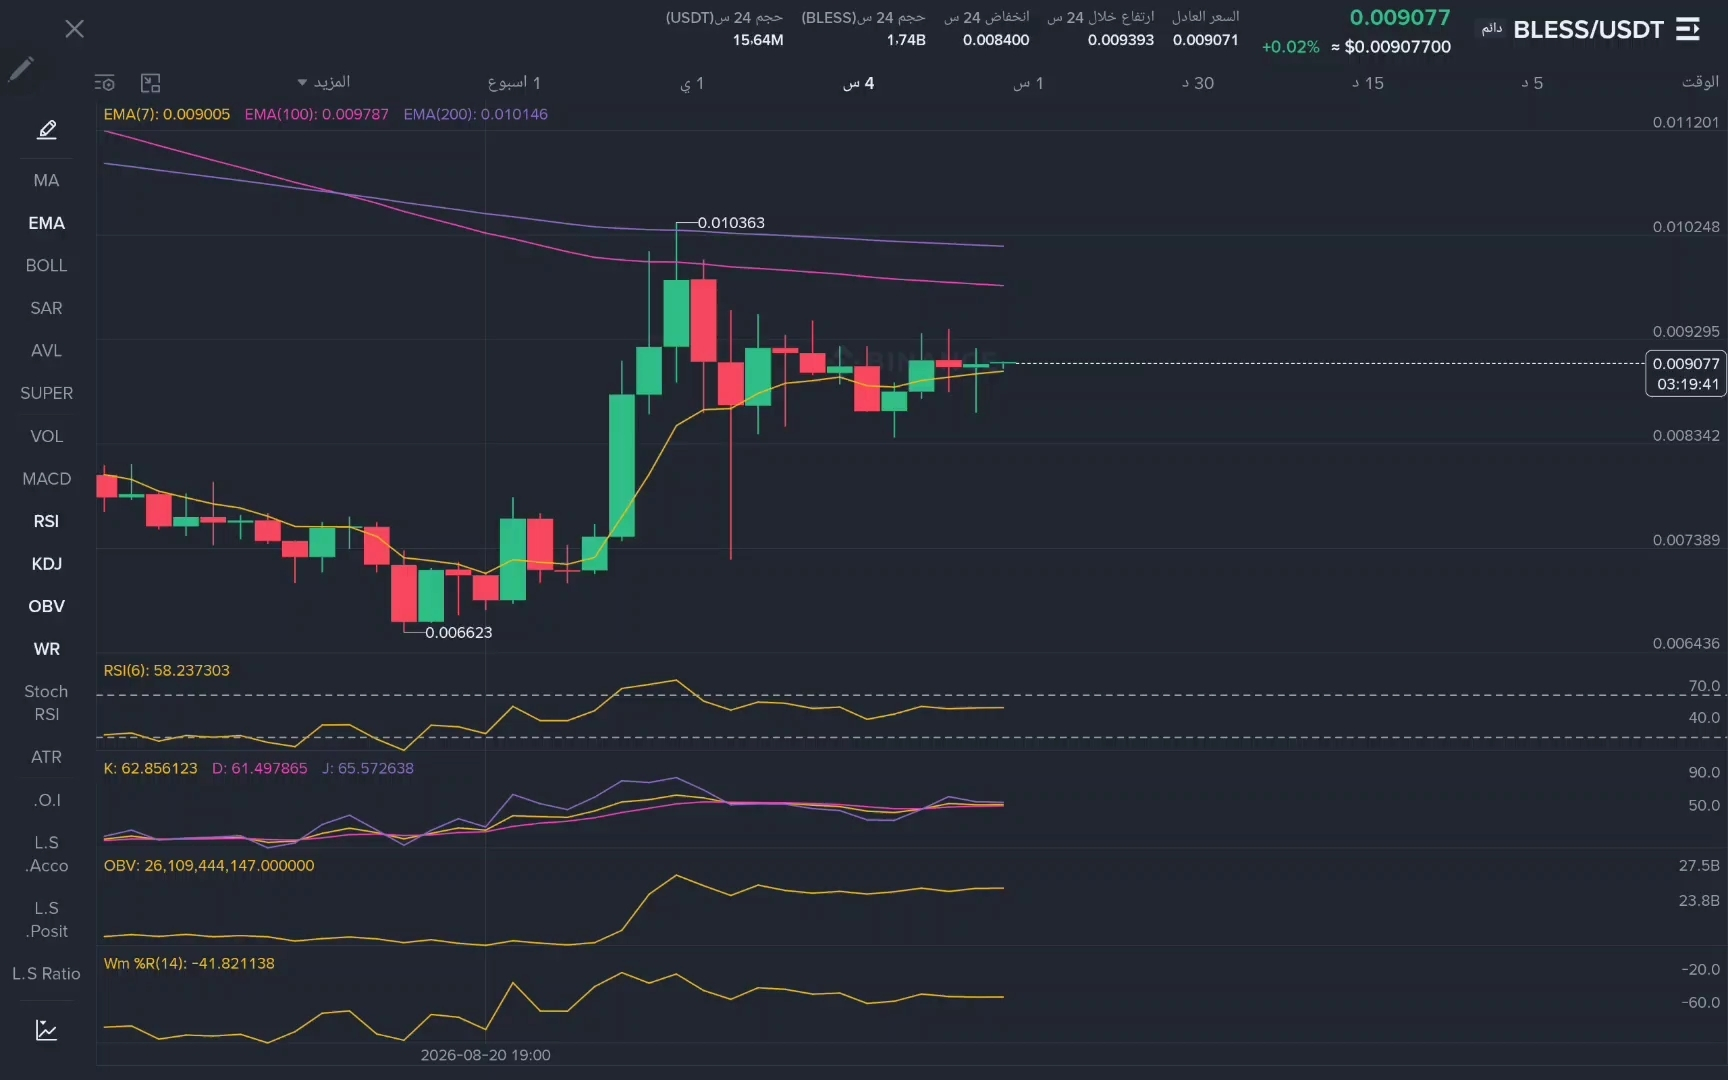This screenshot has width=1728, height=1080.
Task: Click the 0.011201 price axis label
Action: 1686,122
